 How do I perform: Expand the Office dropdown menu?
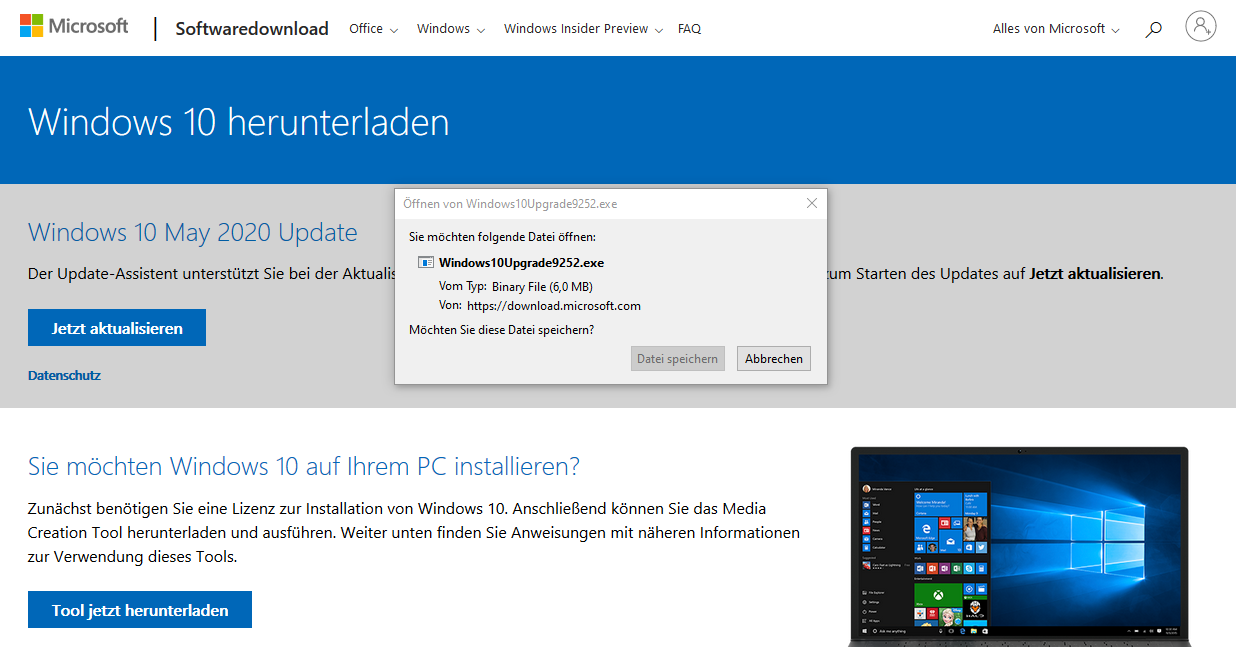(373, 29)
